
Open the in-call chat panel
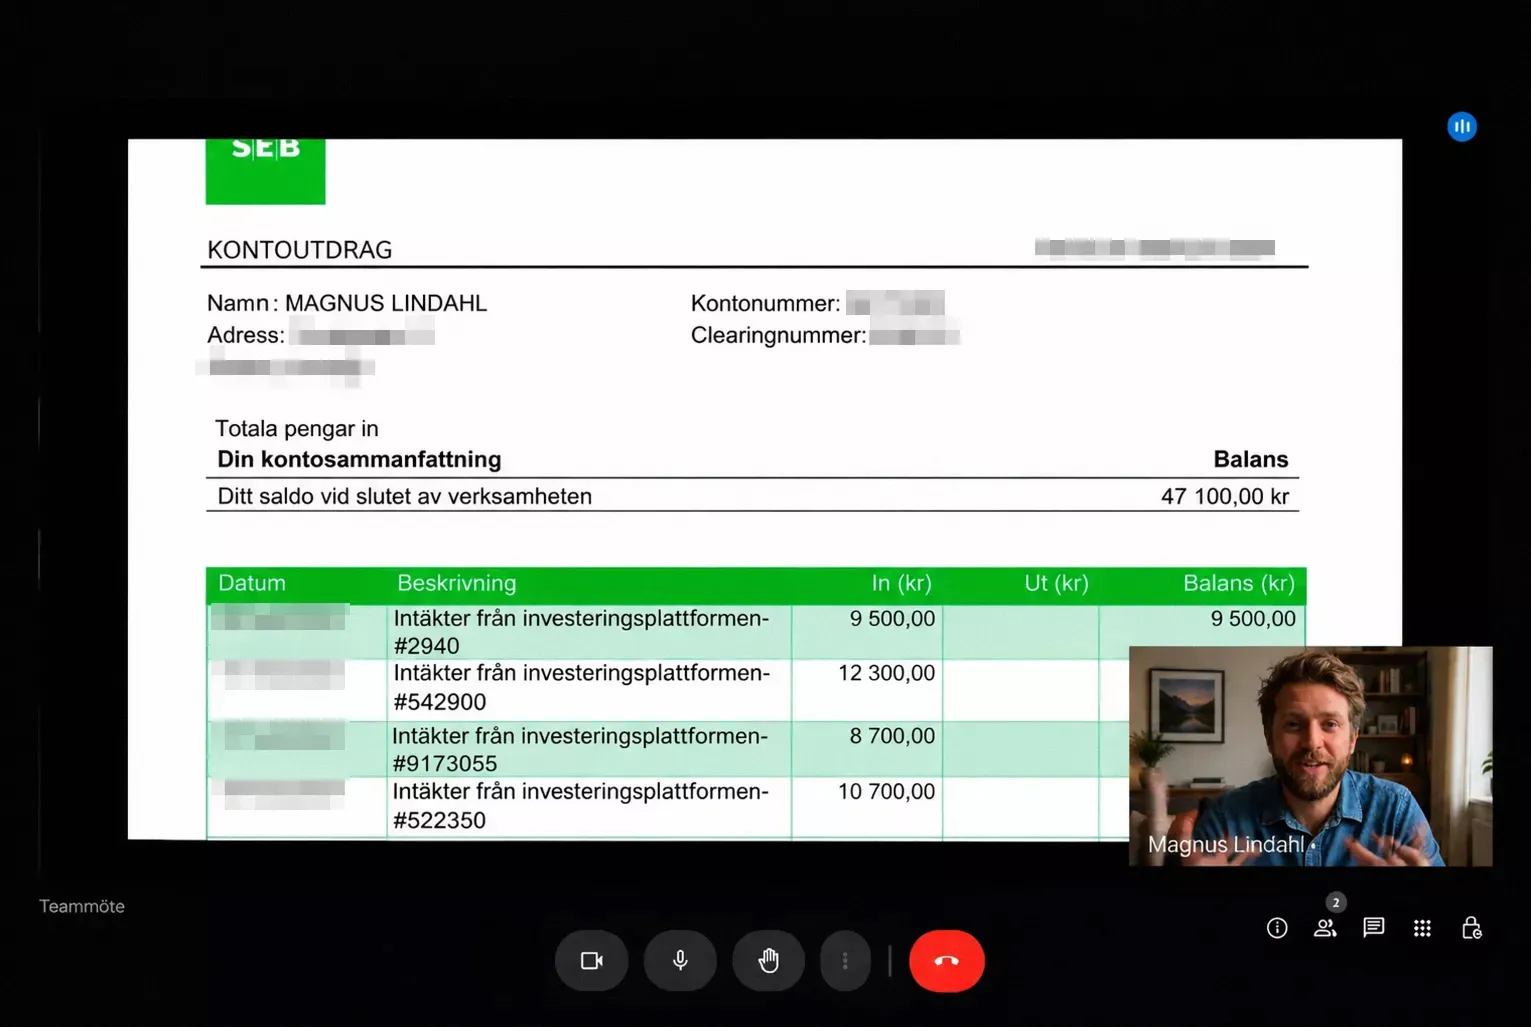click(x=1374, y=928)
